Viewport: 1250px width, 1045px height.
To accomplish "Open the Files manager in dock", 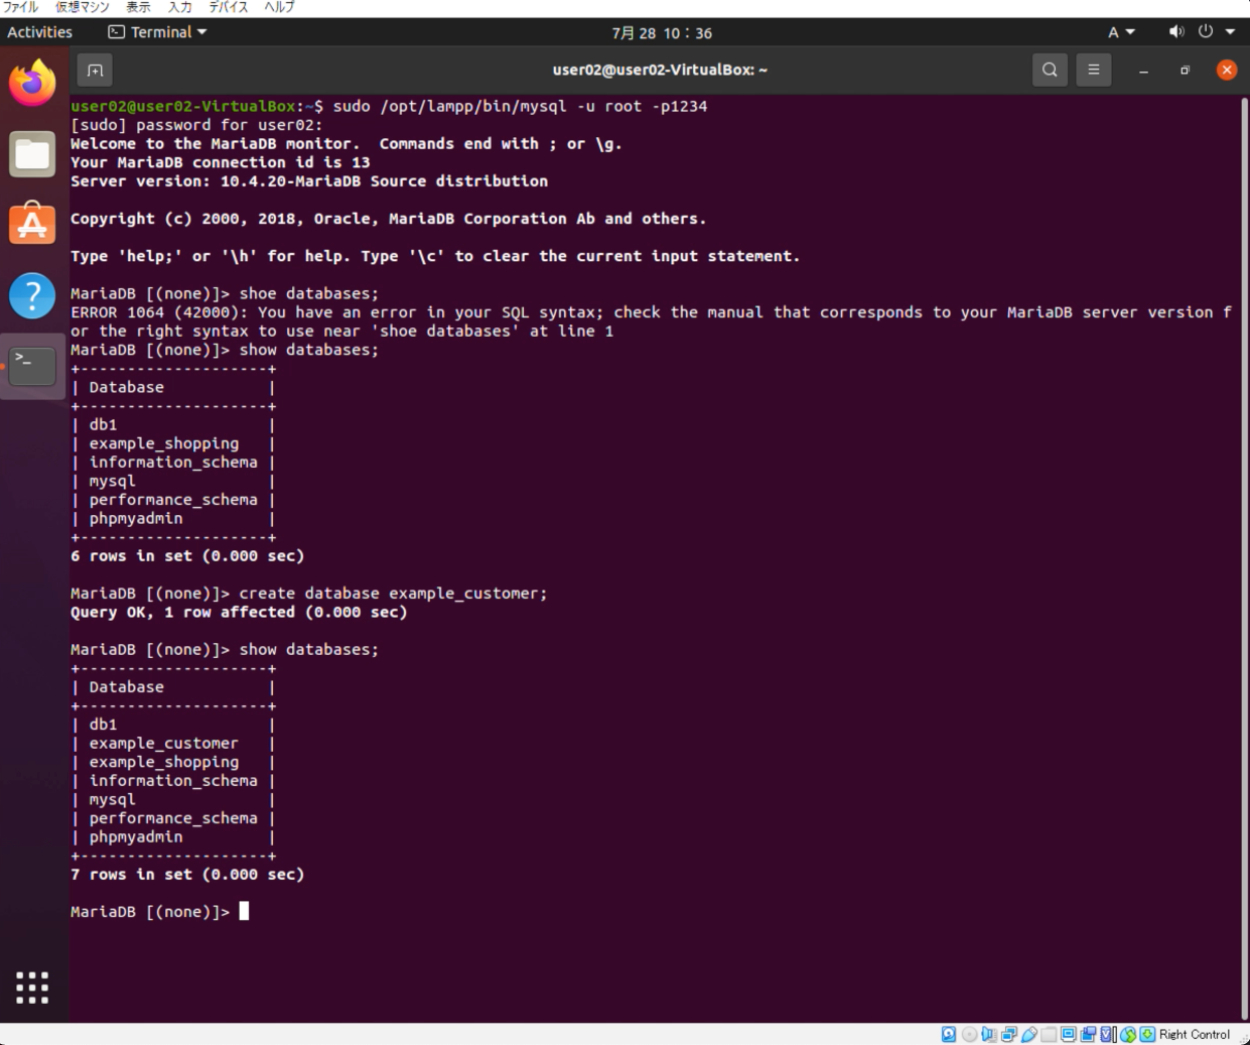I will [x=32, y=155].
